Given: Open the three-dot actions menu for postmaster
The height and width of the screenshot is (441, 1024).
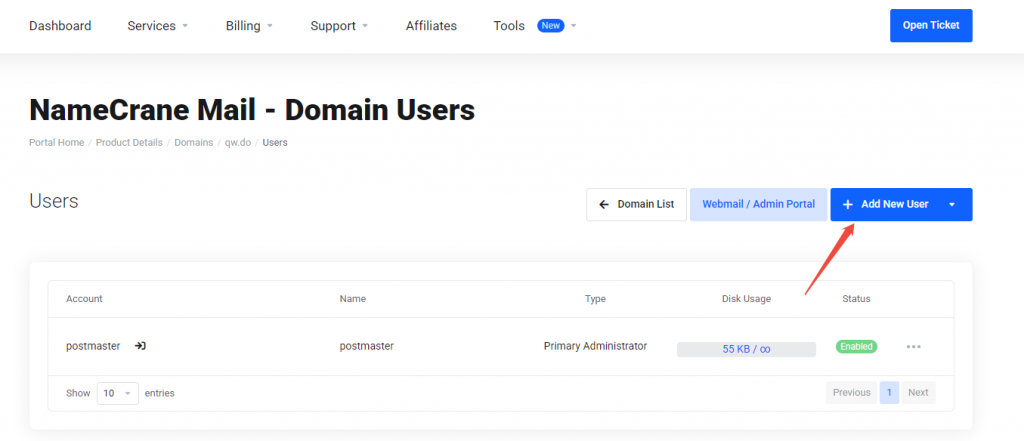Looking at the screenshot, I should (x=913, y=347).
